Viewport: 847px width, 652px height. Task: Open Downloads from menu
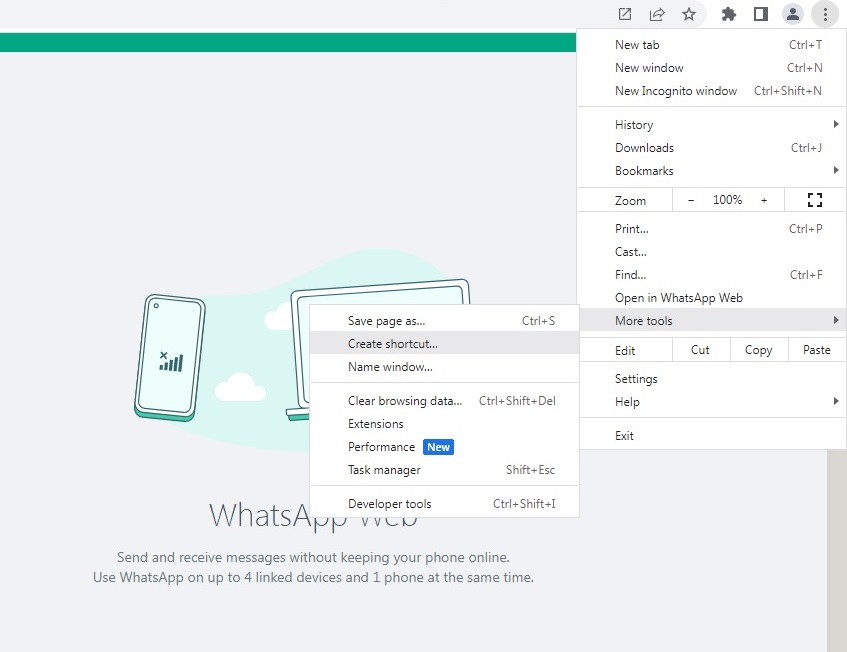tap(712, 147)
